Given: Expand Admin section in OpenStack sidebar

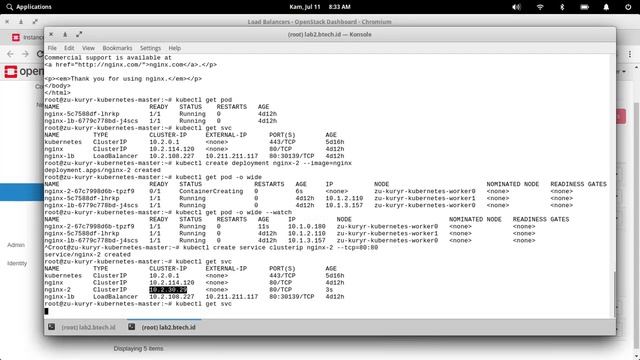Looking at the screenshot, I should point(16,245).
